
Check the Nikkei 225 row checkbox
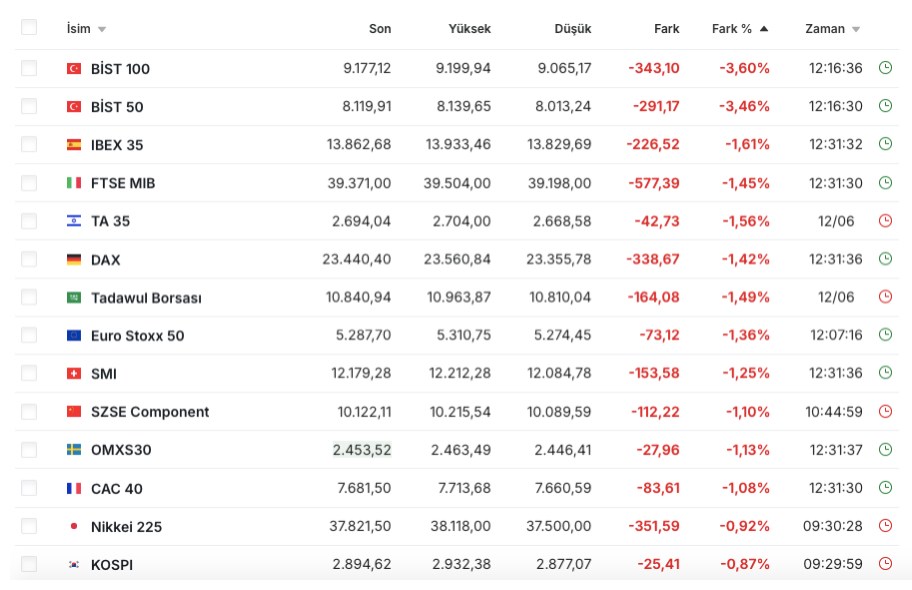28,526
